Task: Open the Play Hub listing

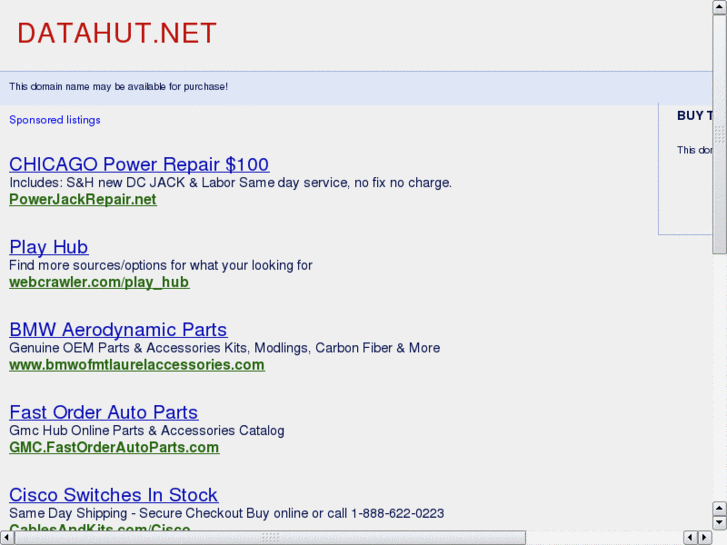Action: (x=49, y=247)
